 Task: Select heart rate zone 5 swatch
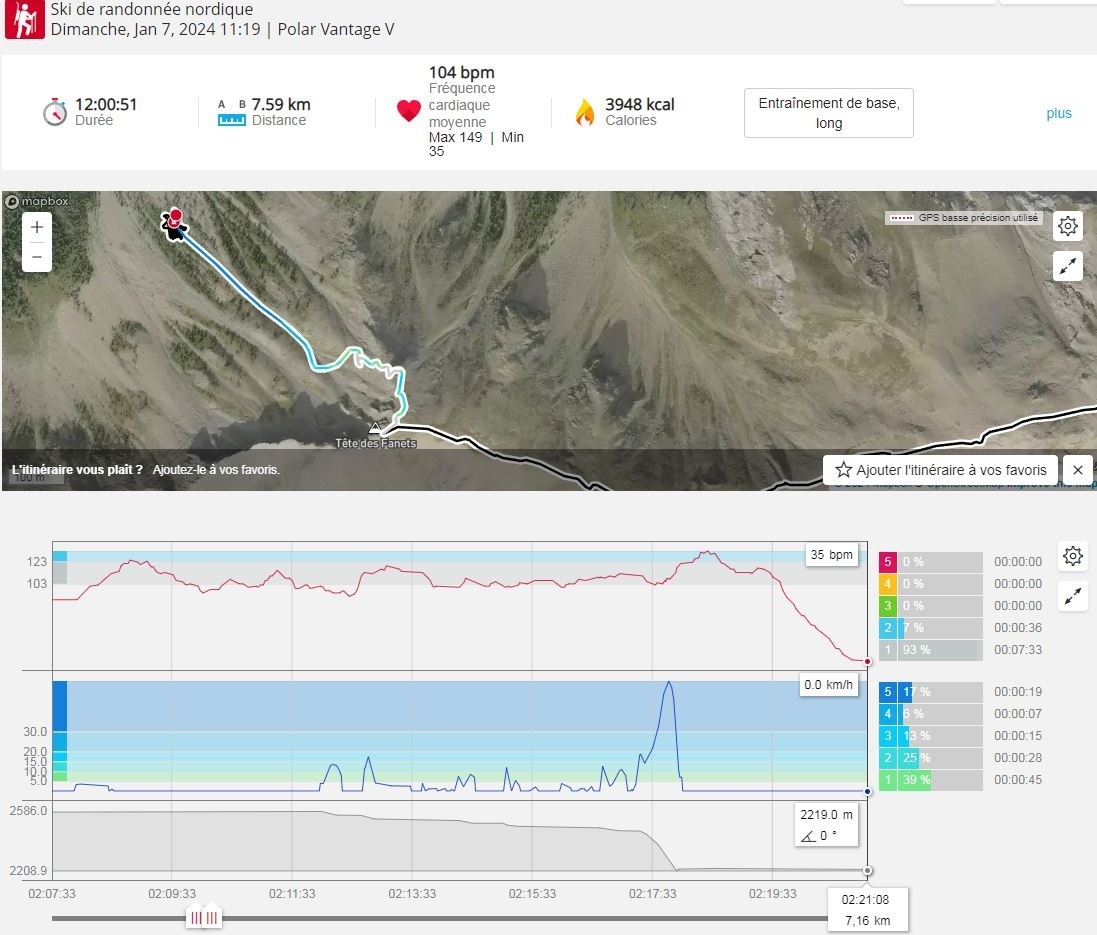(887, 562)
